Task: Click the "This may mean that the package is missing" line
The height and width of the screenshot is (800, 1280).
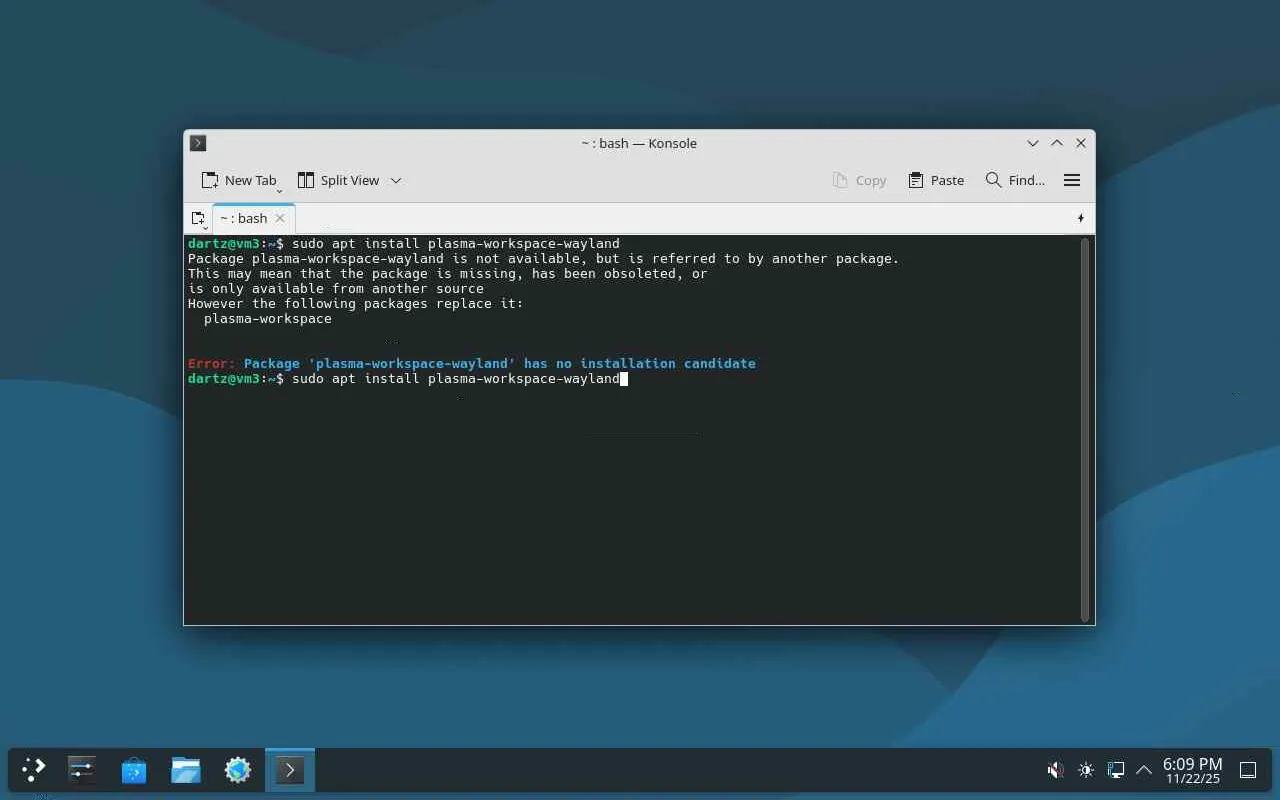Action: 448,274
